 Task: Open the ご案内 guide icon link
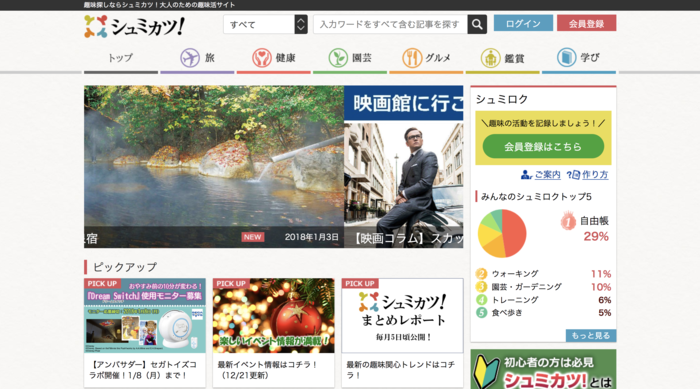click(x=541, y=175)
